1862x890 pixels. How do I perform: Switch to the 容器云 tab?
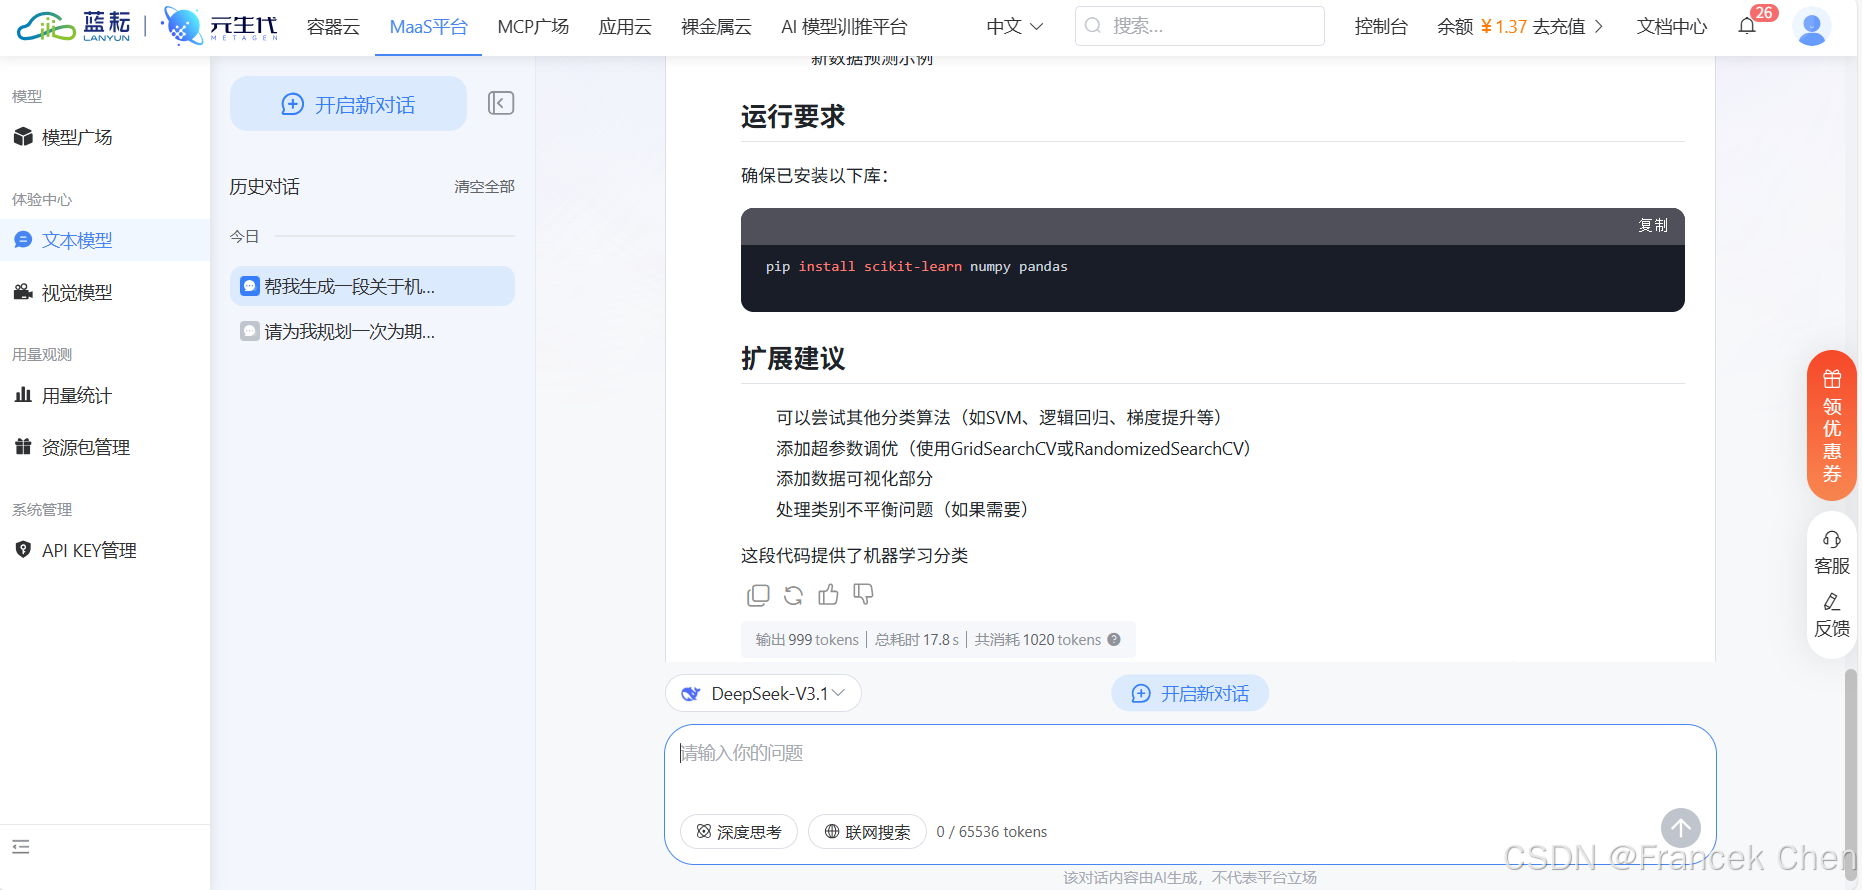coord(333,27)
